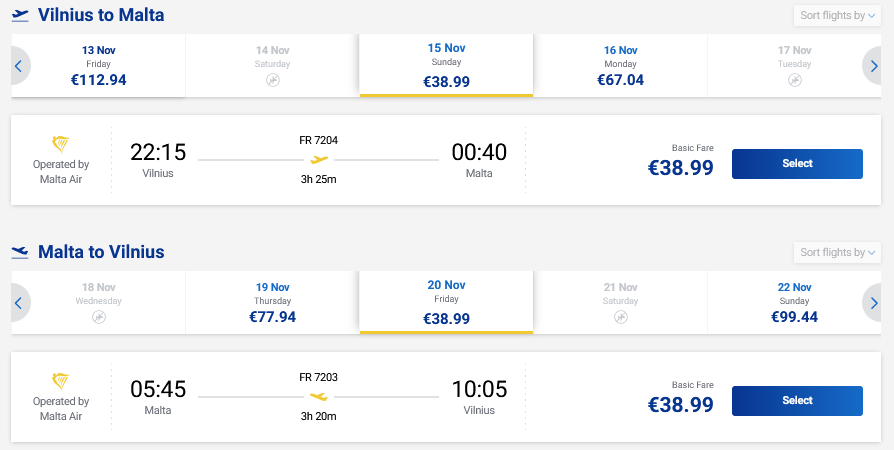
Task: Choose the 13 Nov Friday €112.94 date tab
Action: pyautogui.click(x=99, y=66)
